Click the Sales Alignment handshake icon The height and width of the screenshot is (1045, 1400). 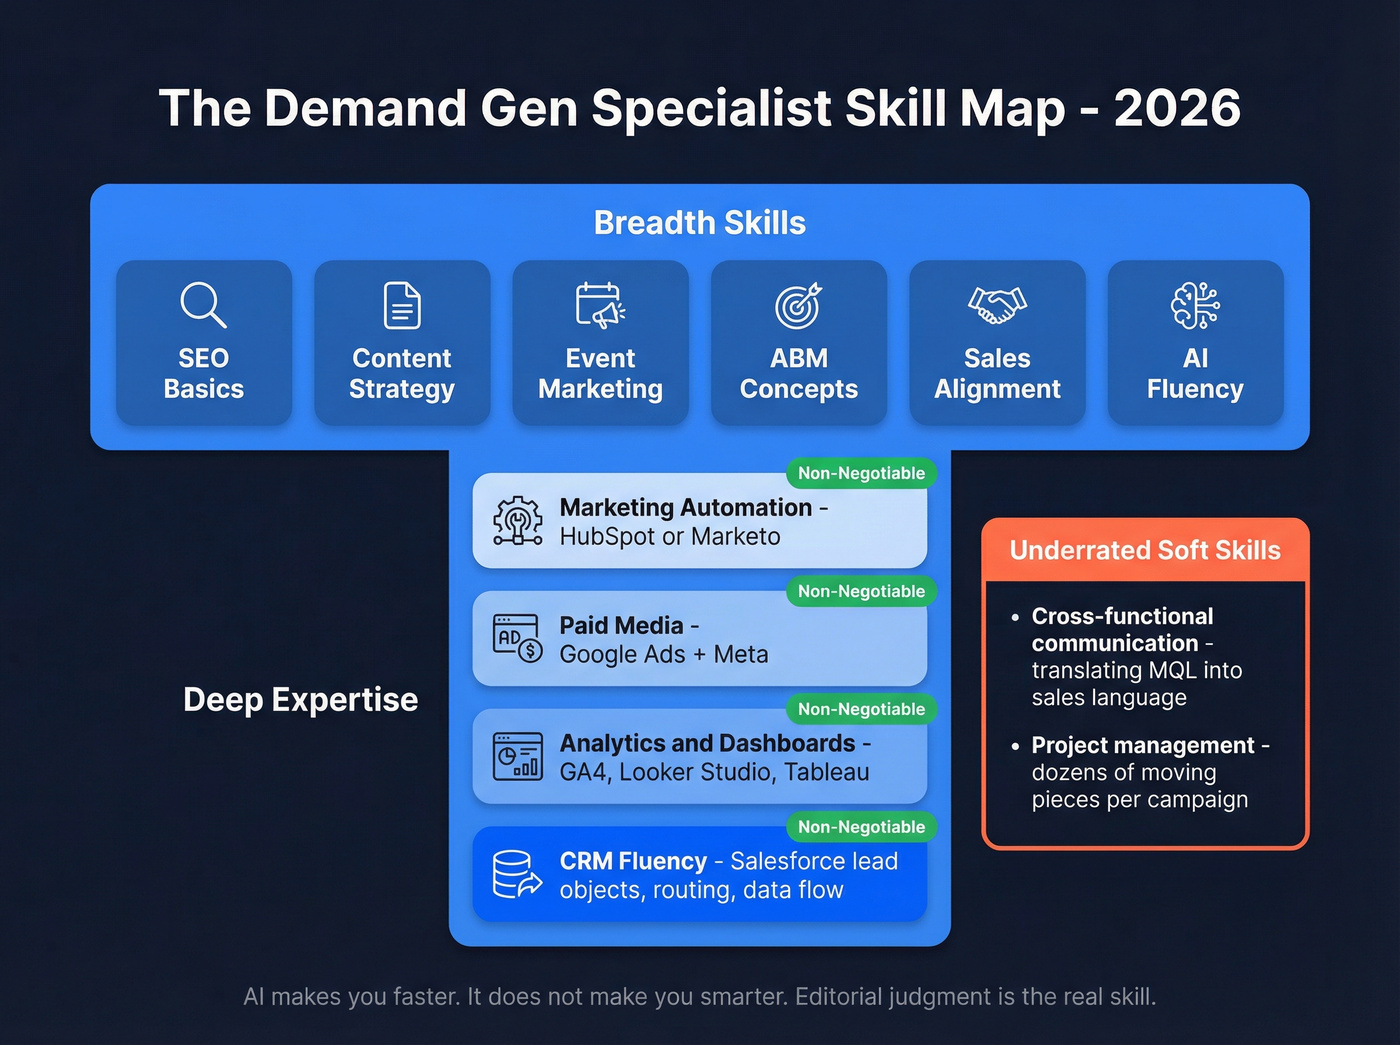(x=996, y=304)
